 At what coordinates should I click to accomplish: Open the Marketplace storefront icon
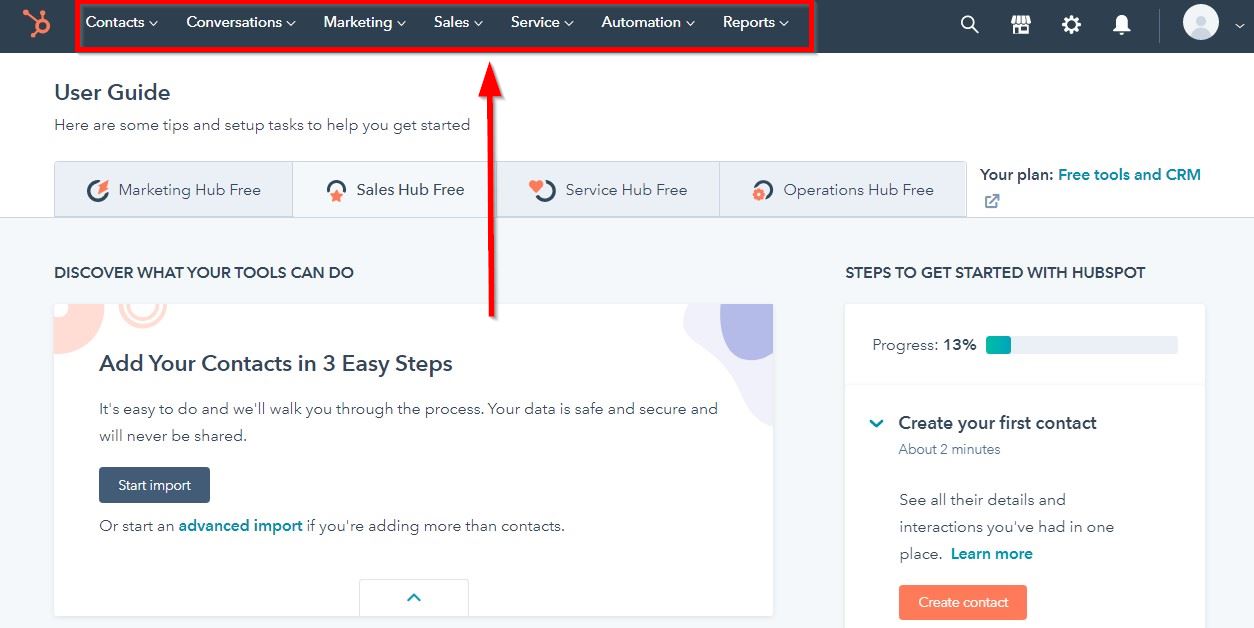click(1021, 25)
